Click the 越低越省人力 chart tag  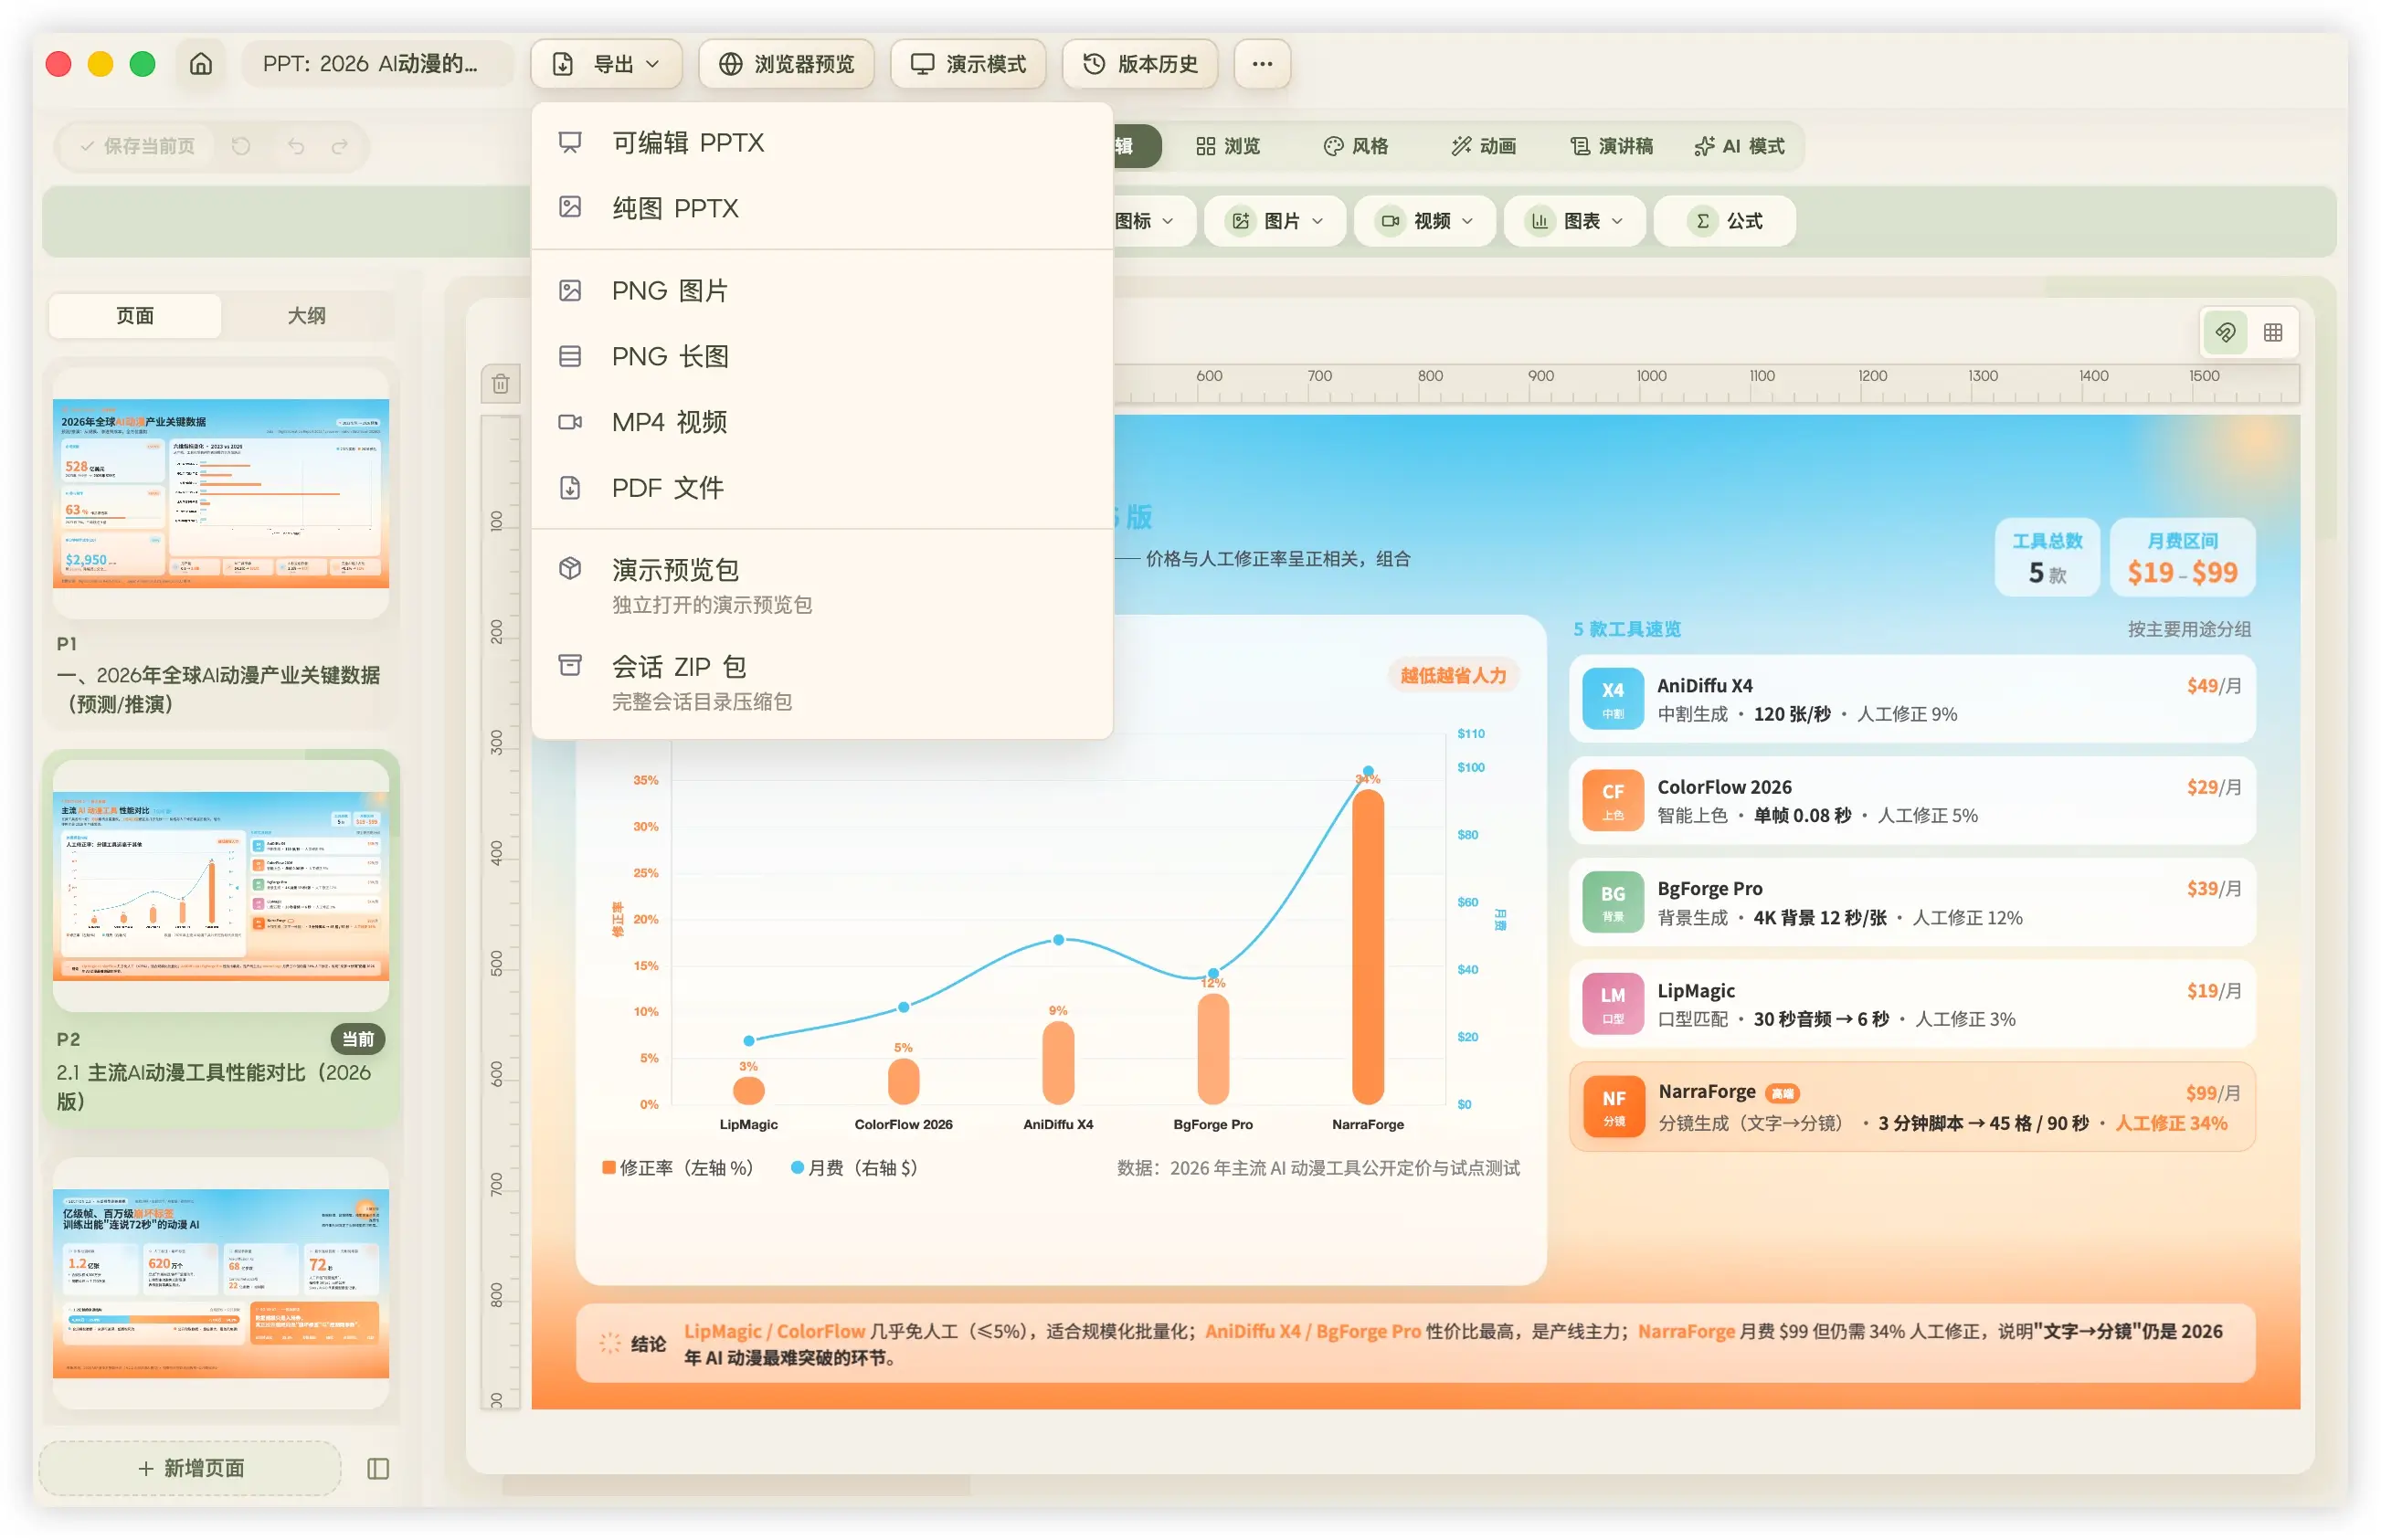pyautogui.click(x=1453, y=676)
